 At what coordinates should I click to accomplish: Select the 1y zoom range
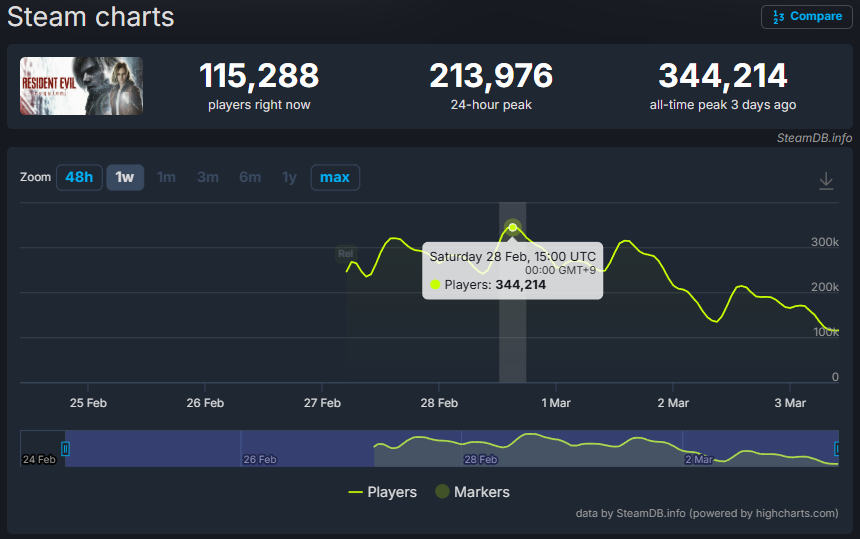tap(289, 177)
